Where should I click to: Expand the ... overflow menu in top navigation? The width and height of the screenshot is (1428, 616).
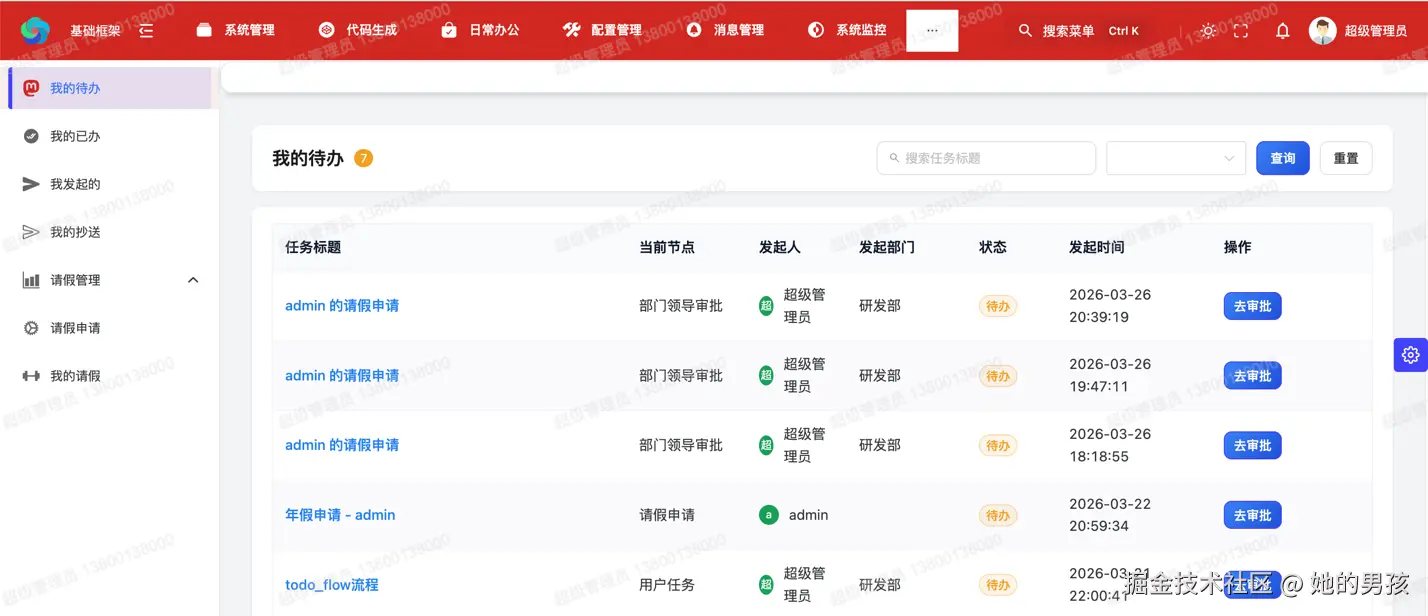(931, 29)
